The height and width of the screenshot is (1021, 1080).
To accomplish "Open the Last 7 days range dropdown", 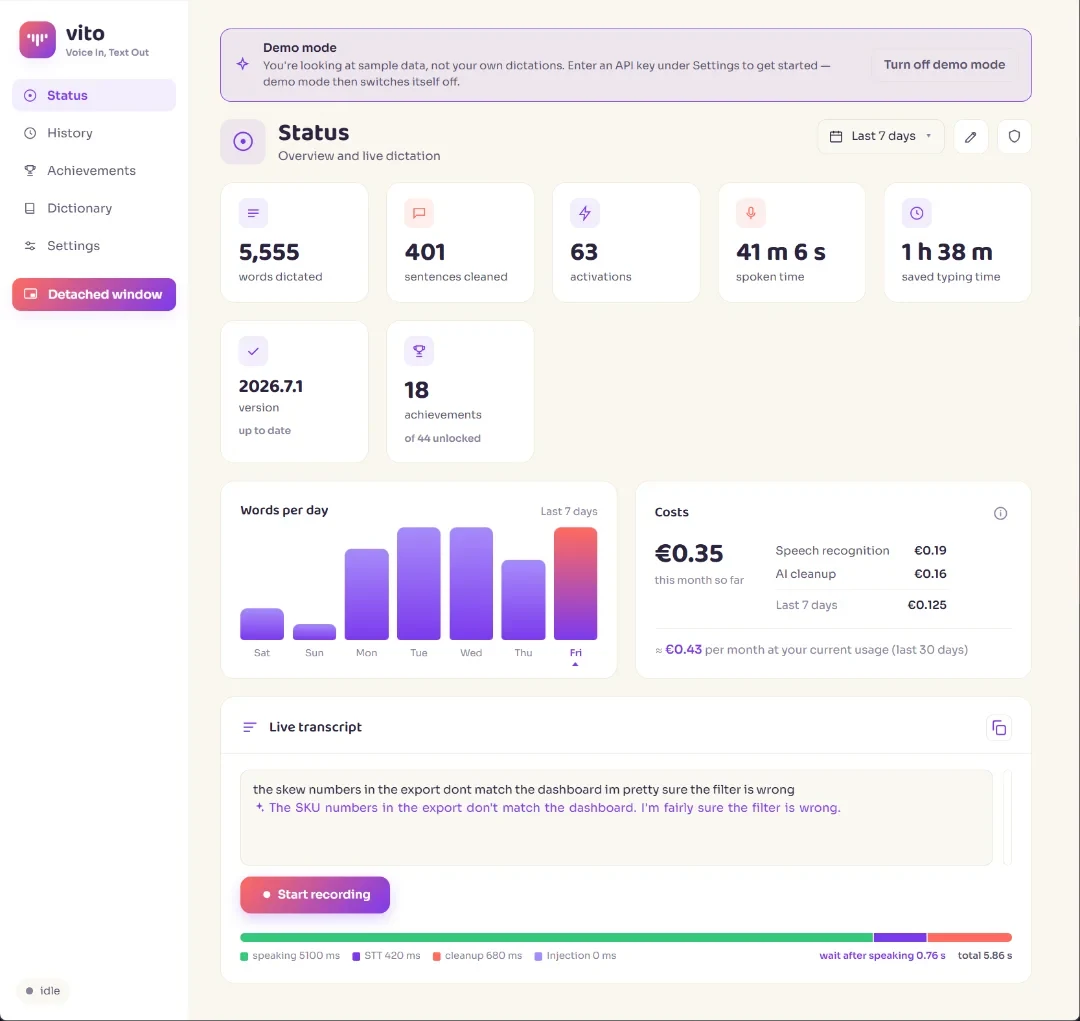I will (880, 136).
